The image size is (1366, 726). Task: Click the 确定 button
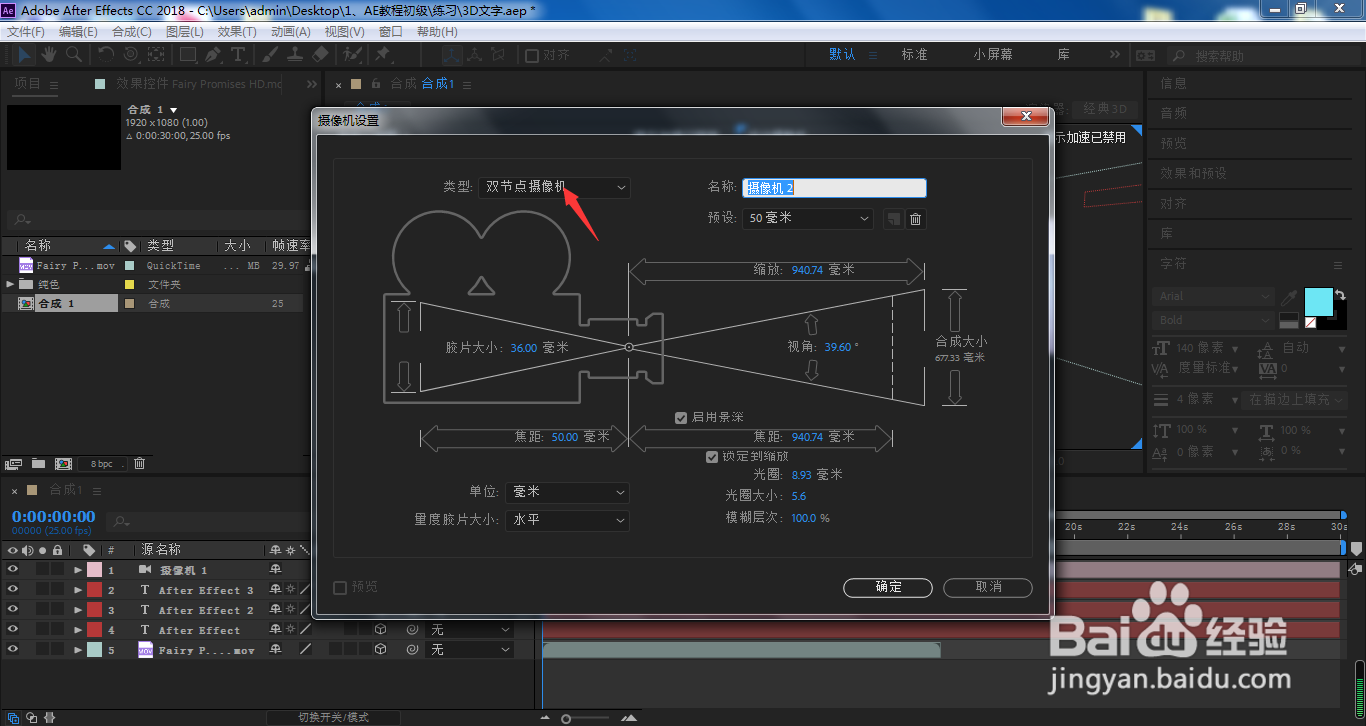[x=888, y=587]
